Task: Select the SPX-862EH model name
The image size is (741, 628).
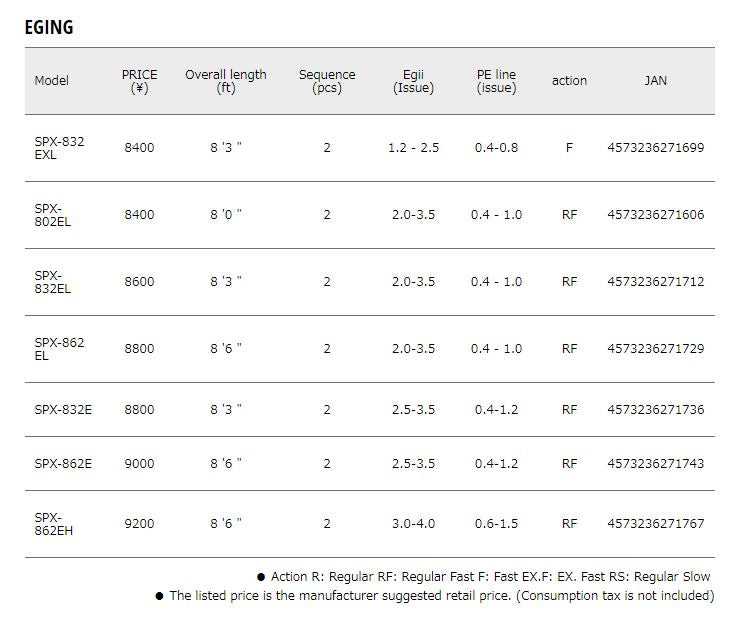Action: pos(54,524)
